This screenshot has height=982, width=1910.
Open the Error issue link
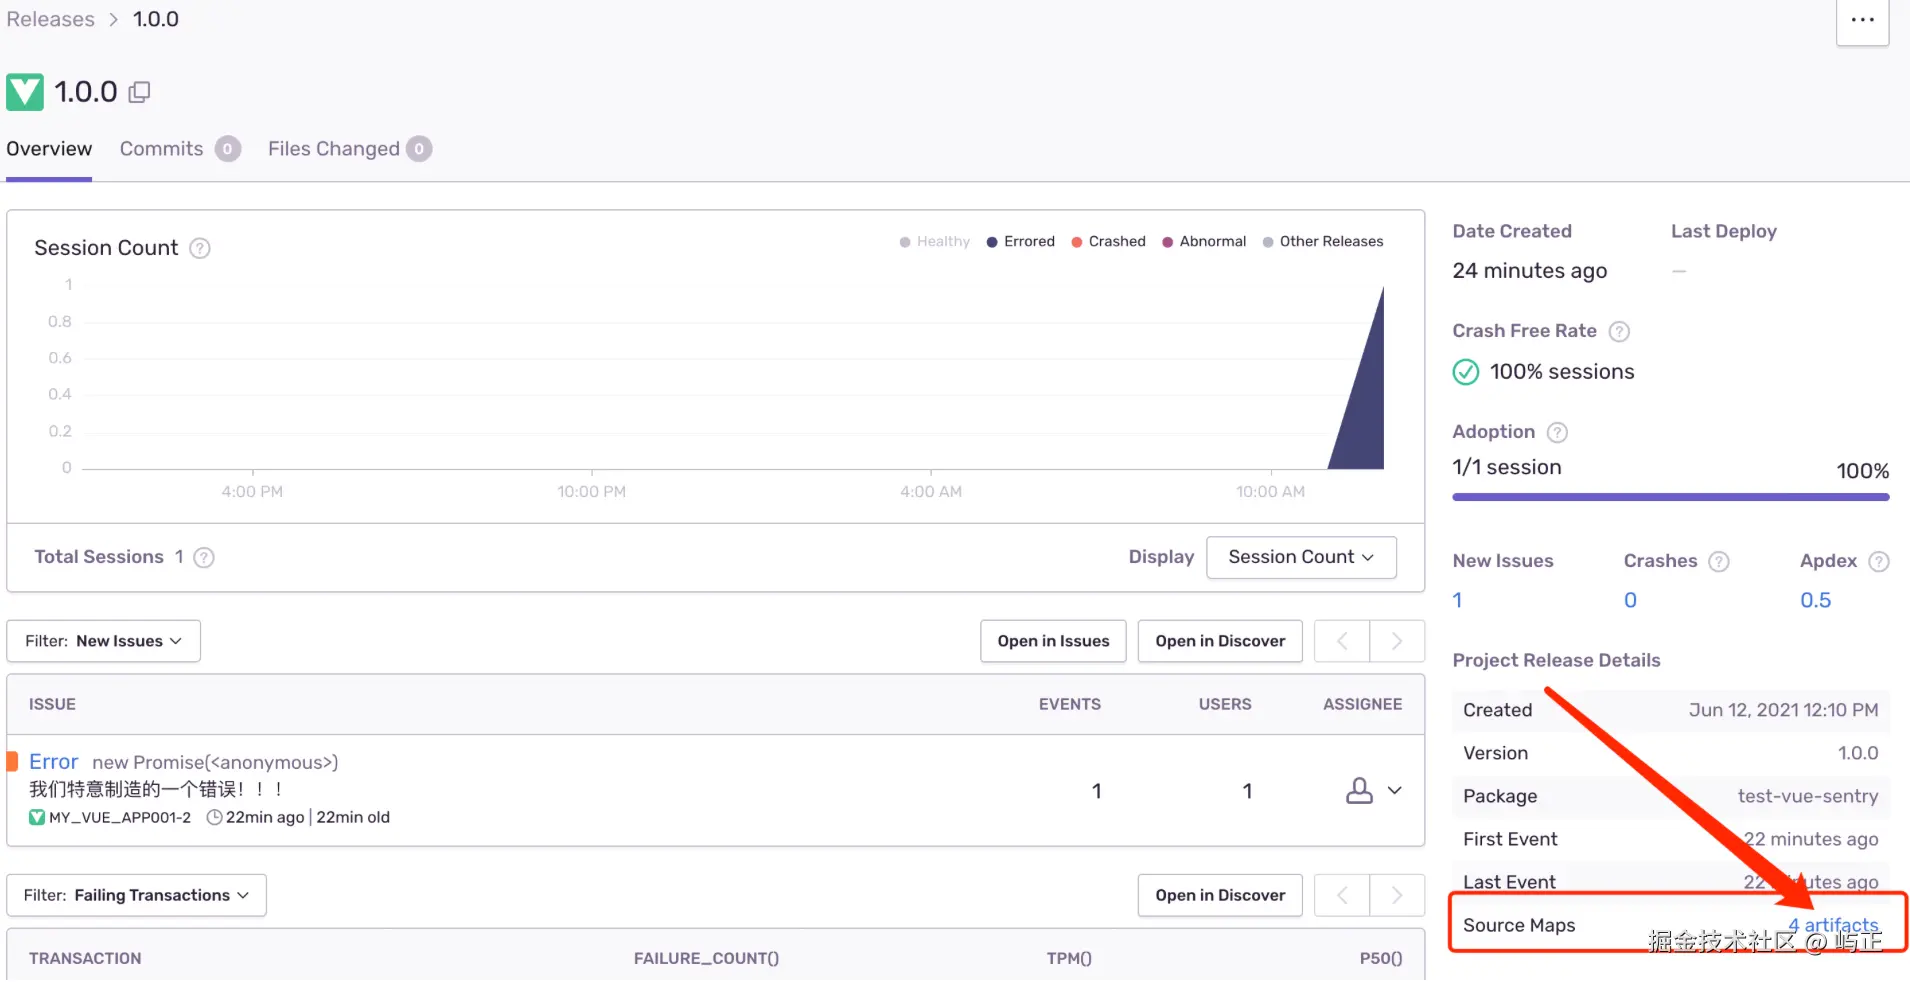[x=53, y=762]
